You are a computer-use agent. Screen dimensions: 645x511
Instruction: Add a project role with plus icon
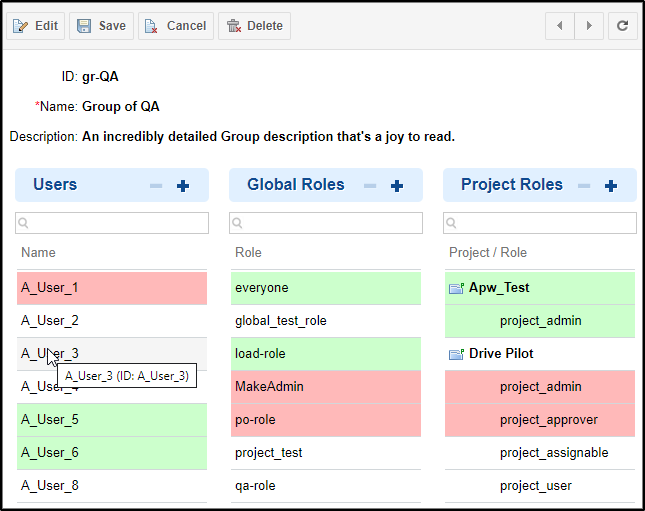(611, 186)
